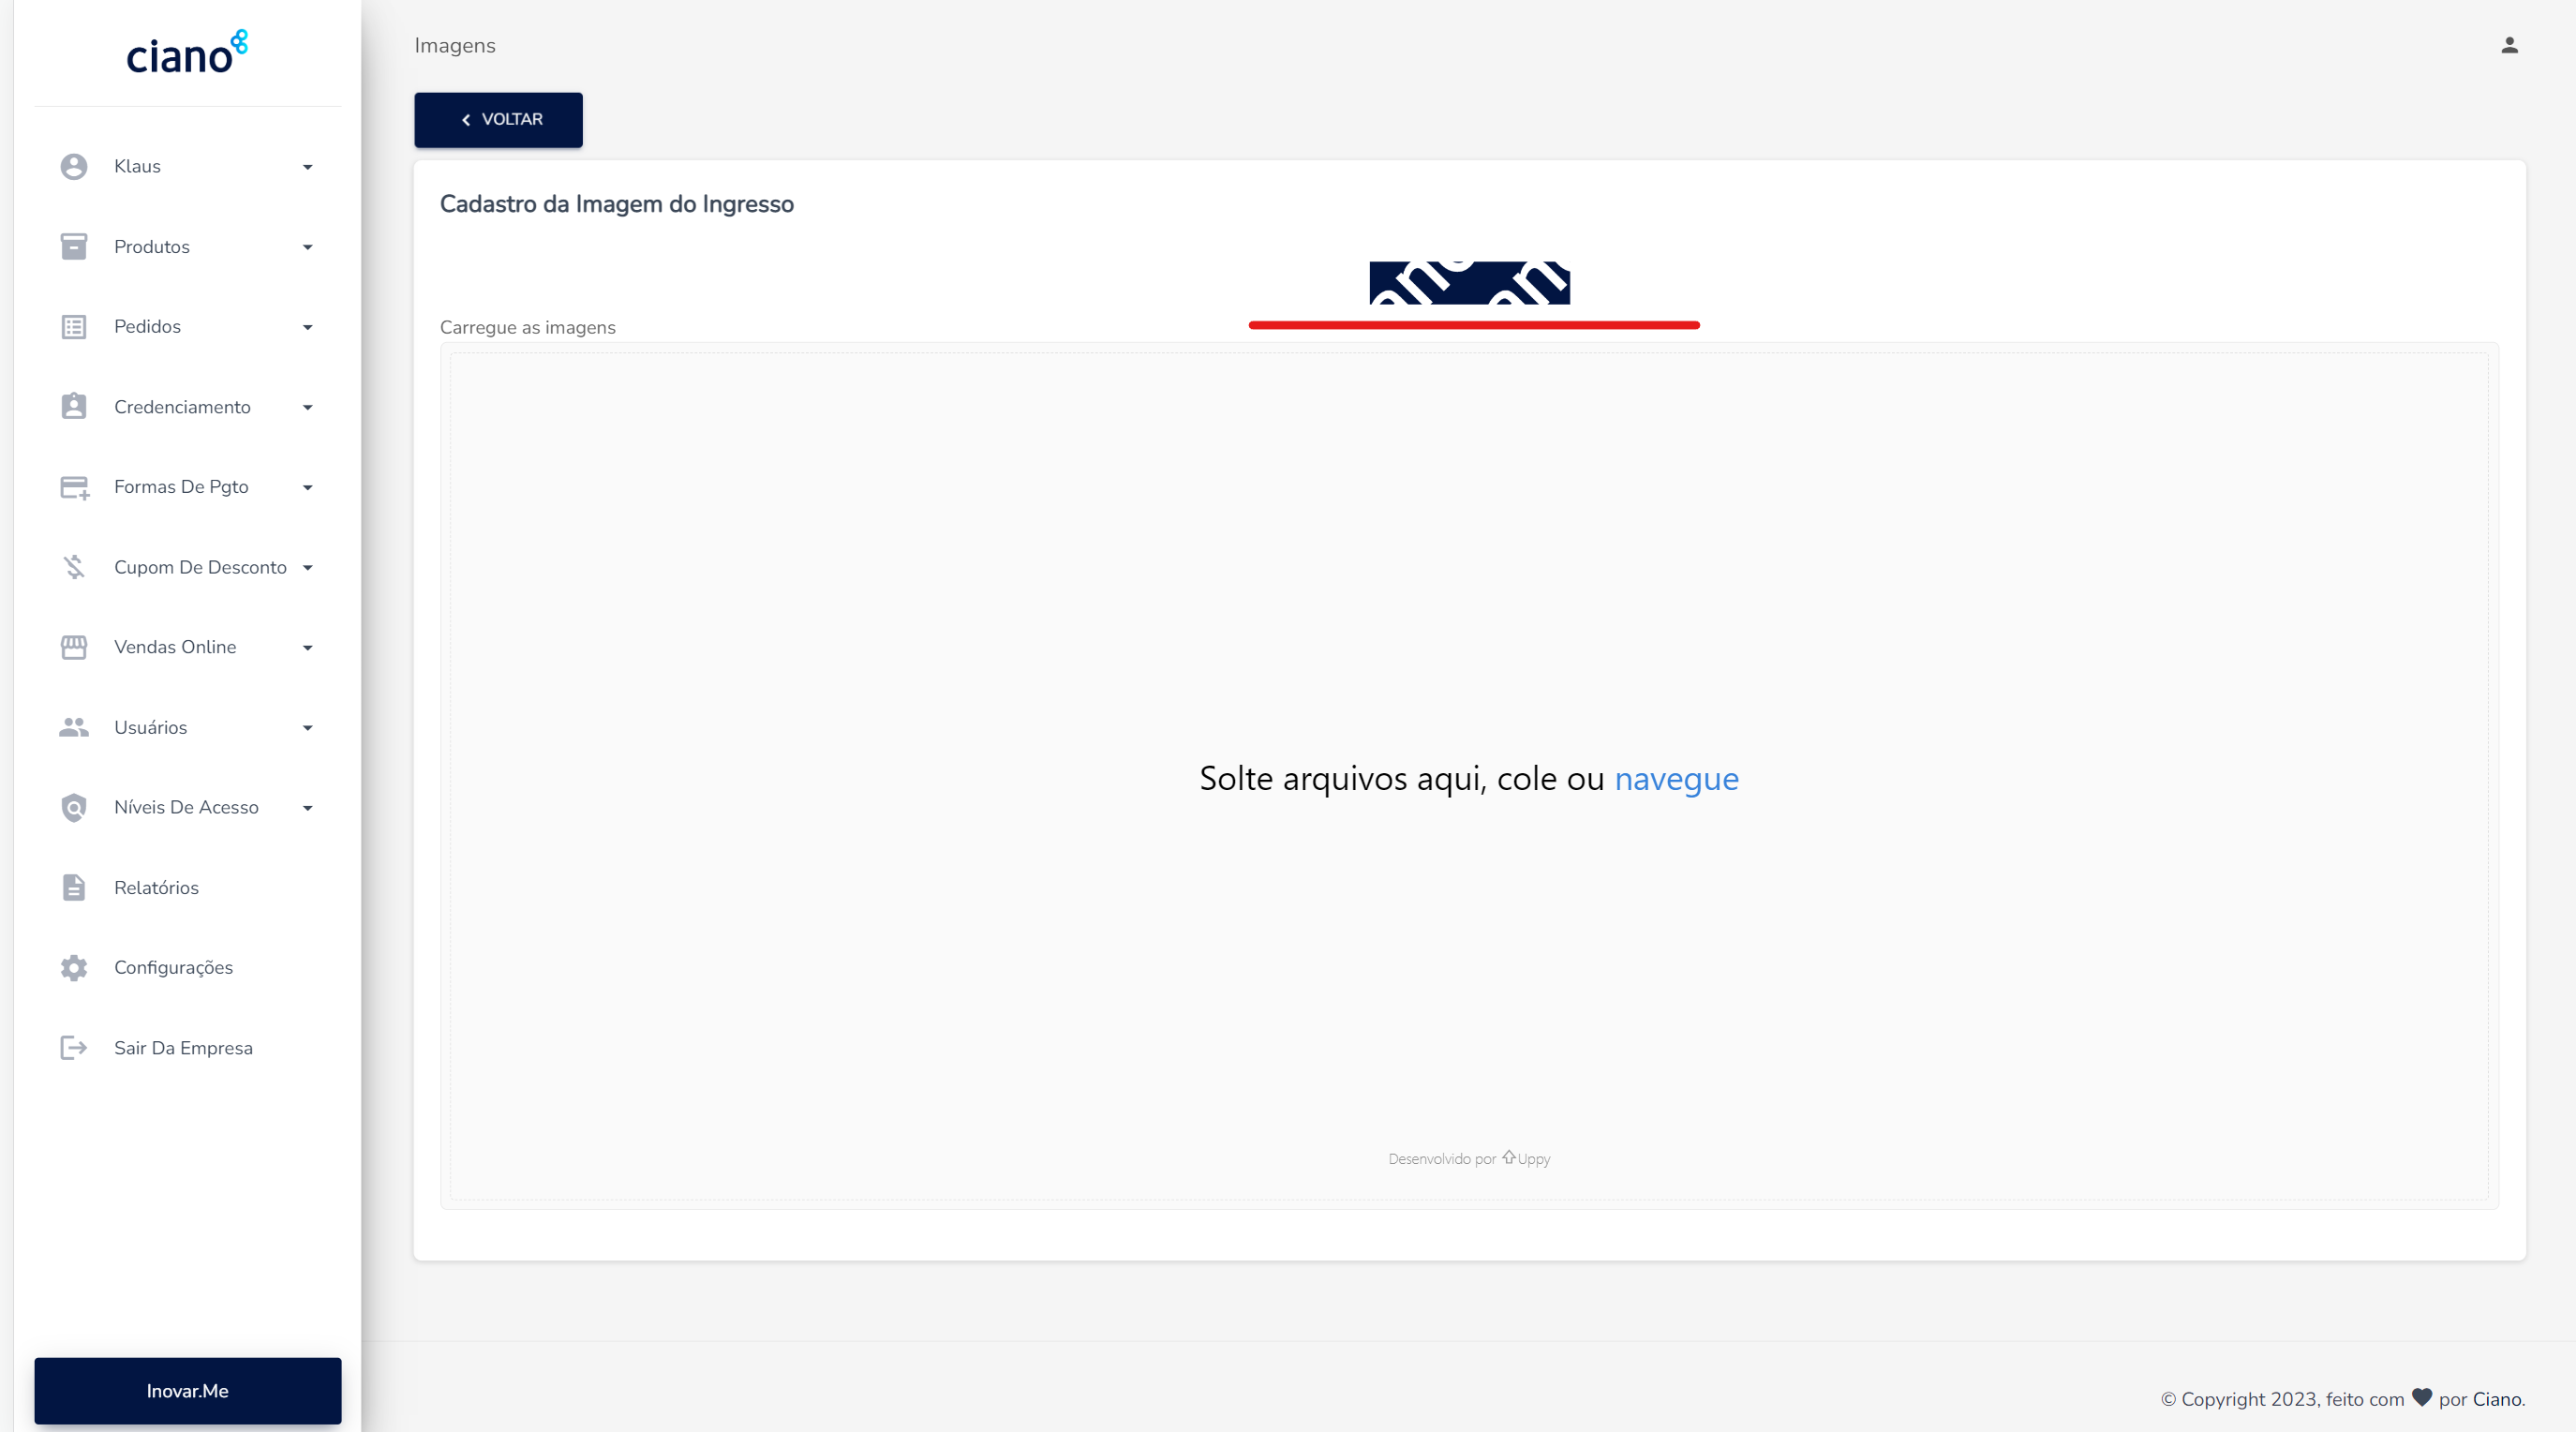Expand the Pedidos dropdown arrow
Screen dimensions: 2576x1432
click(x=308, y=327)
